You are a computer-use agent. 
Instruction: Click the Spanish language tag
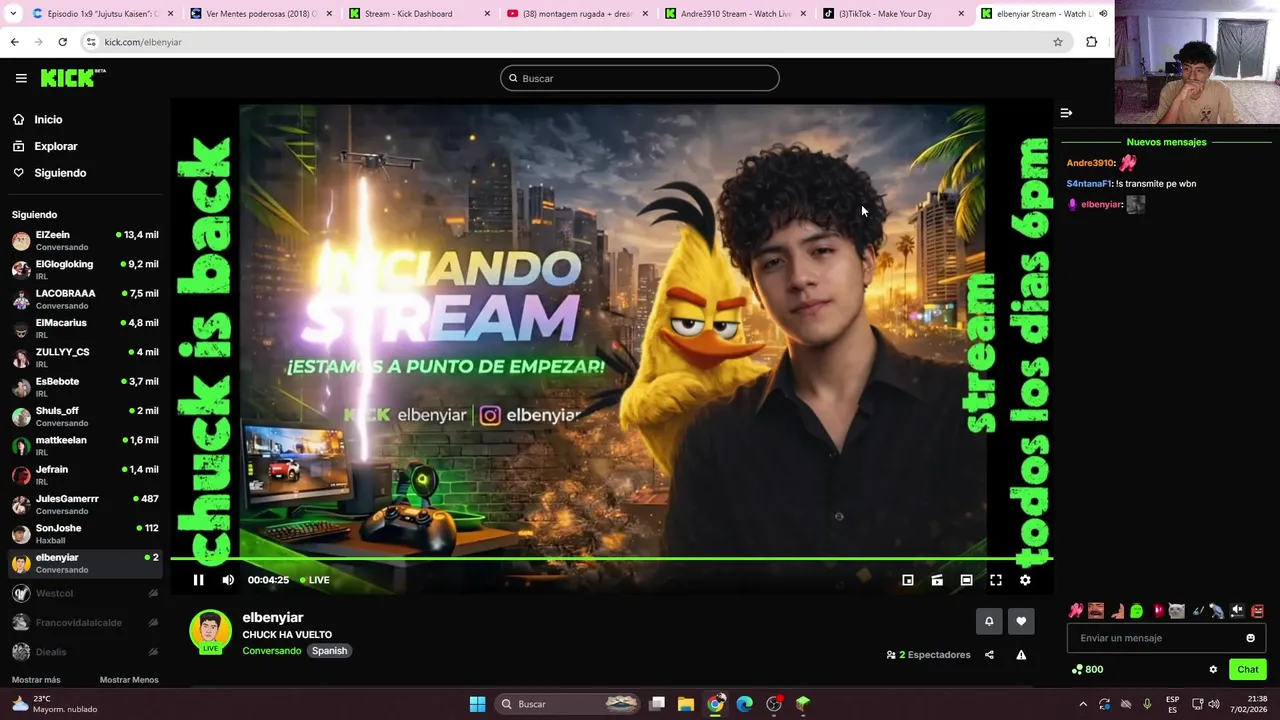click(x=329, y=651)
